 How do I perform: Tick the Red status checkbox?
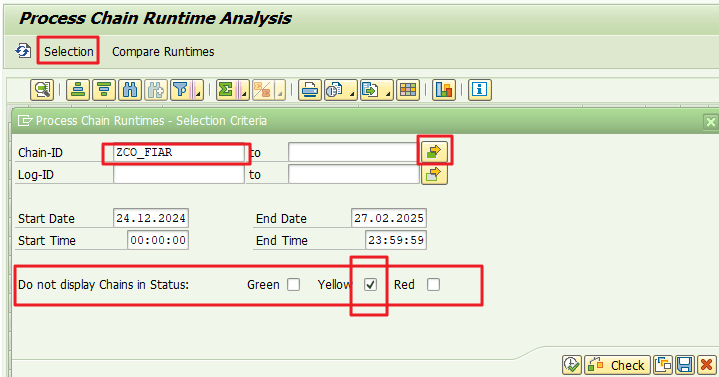point(433,284)
